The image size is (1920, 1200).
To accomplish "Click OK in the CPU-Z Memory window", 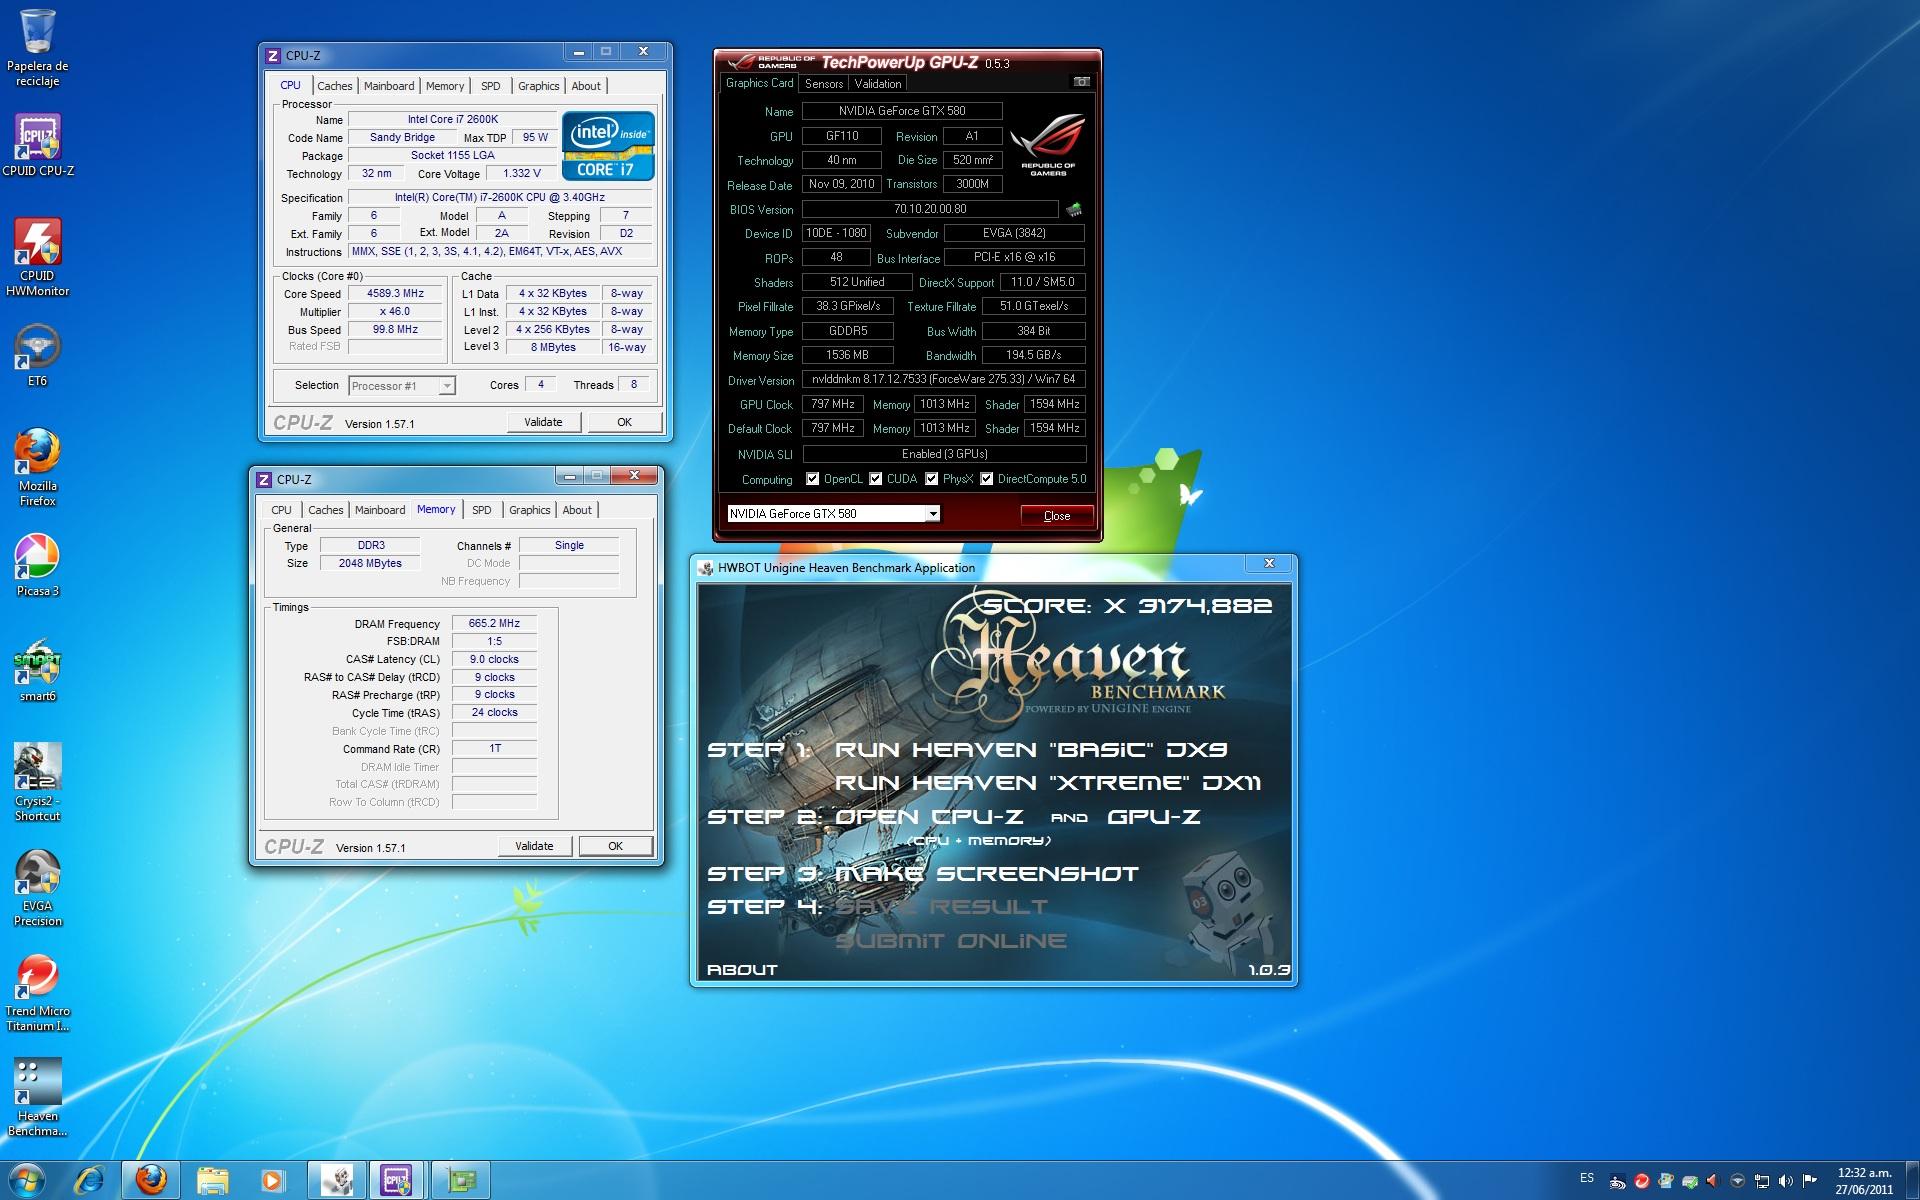I will click(615, 846).
